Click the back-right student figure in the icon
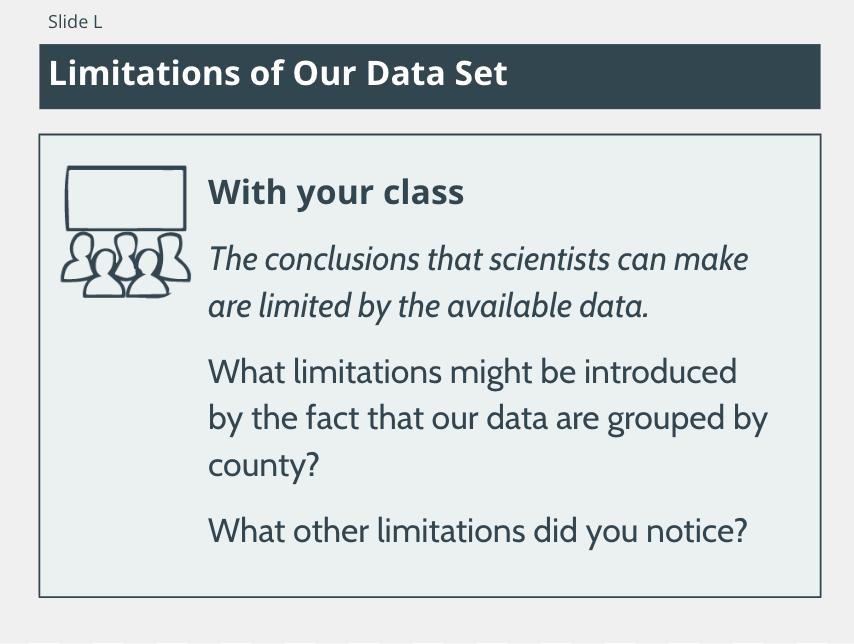The height and width of the screenshot is (644, 854). (x=173, y=257)
